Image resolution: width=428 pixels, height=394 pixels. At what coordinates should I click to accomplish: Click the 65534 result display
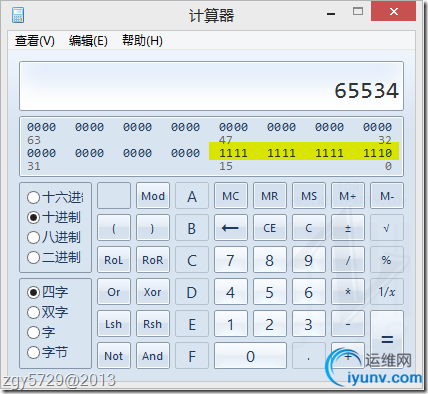point(211,86)
